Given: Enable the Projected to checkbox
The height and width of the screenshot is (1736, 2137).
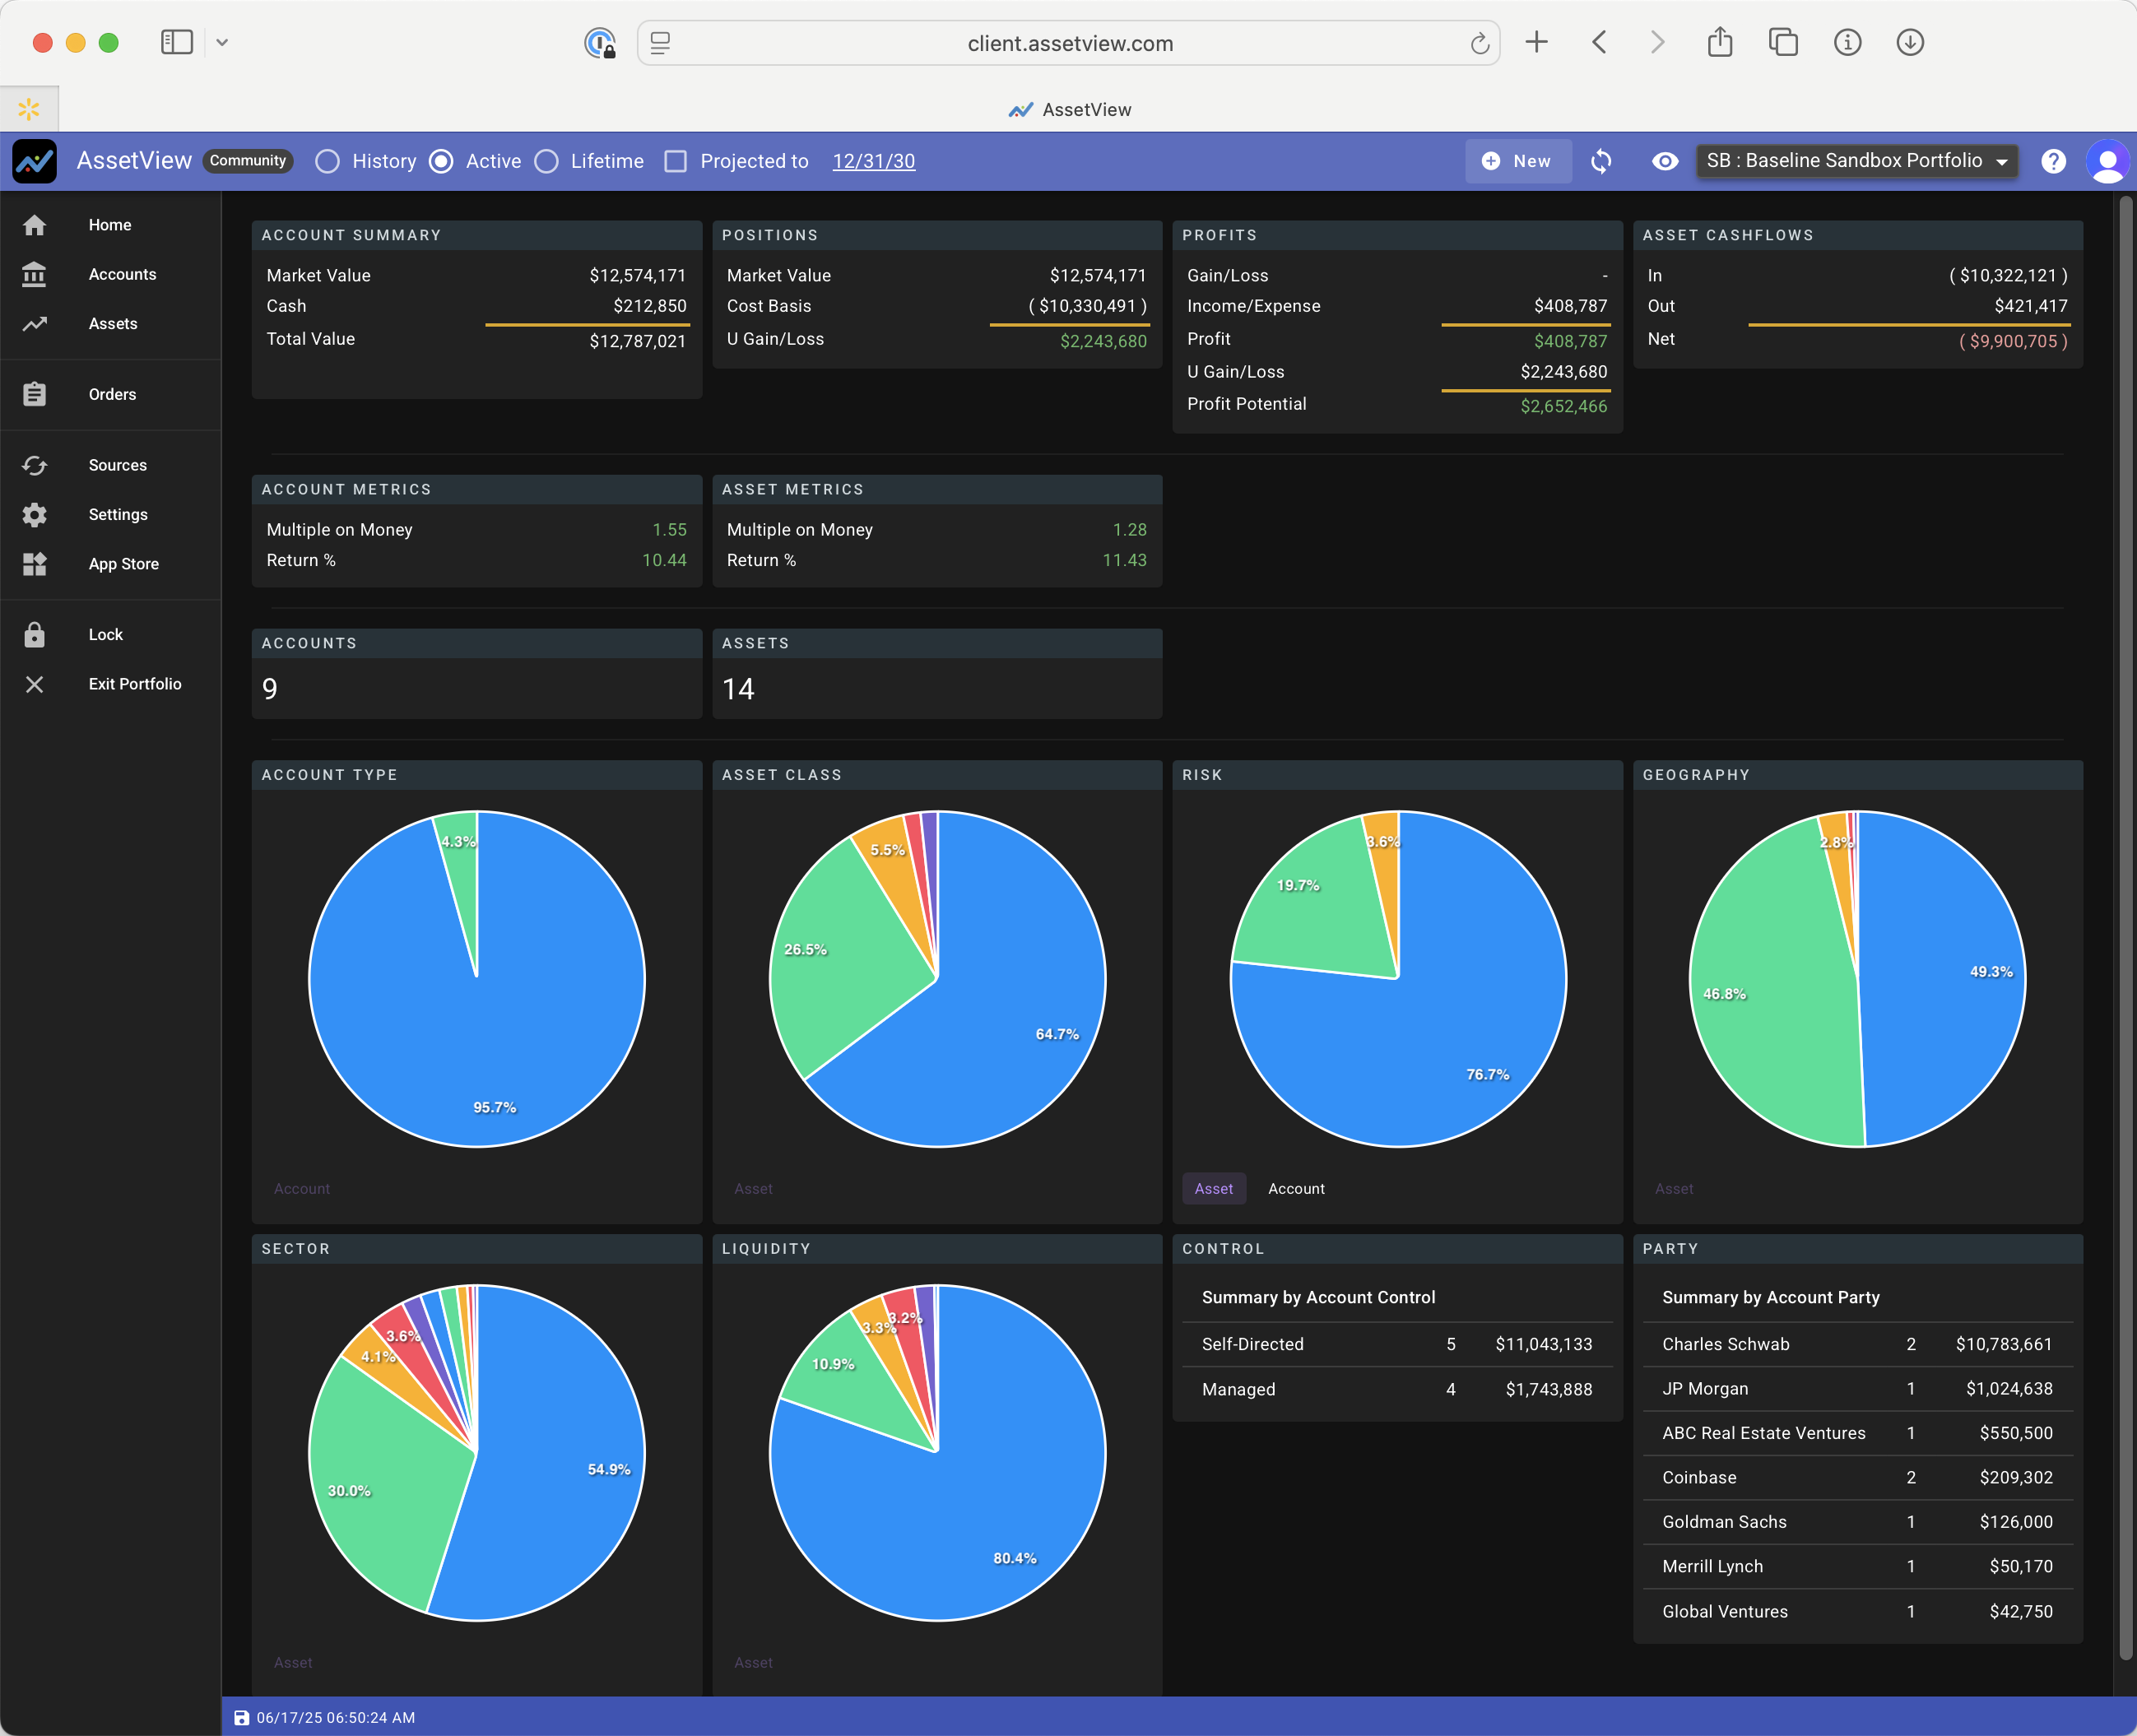Looking at the screenshot, I should tap(676, 161).
